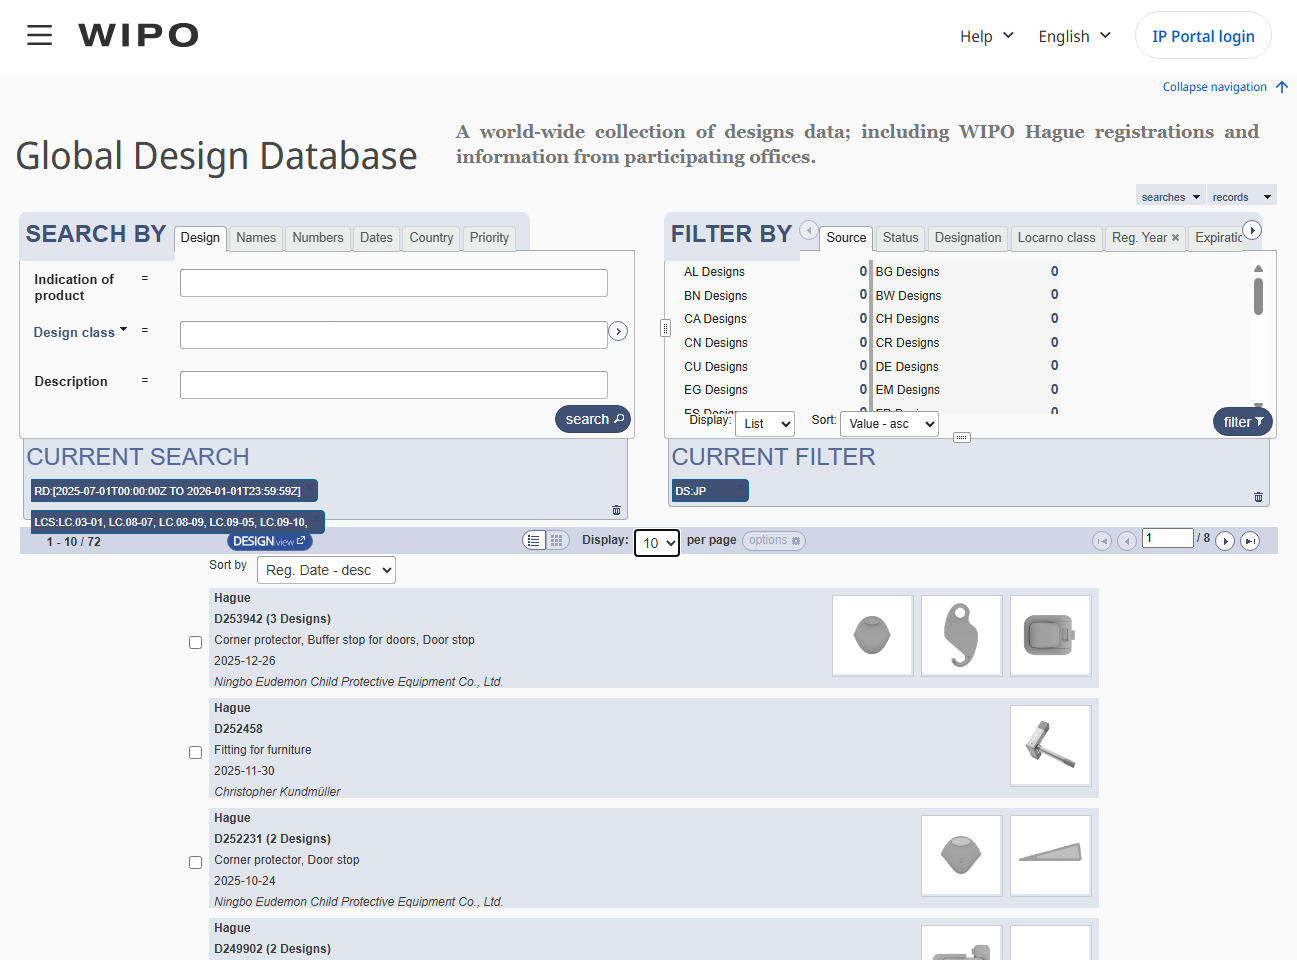Switch to the Priority search tab

489,238
